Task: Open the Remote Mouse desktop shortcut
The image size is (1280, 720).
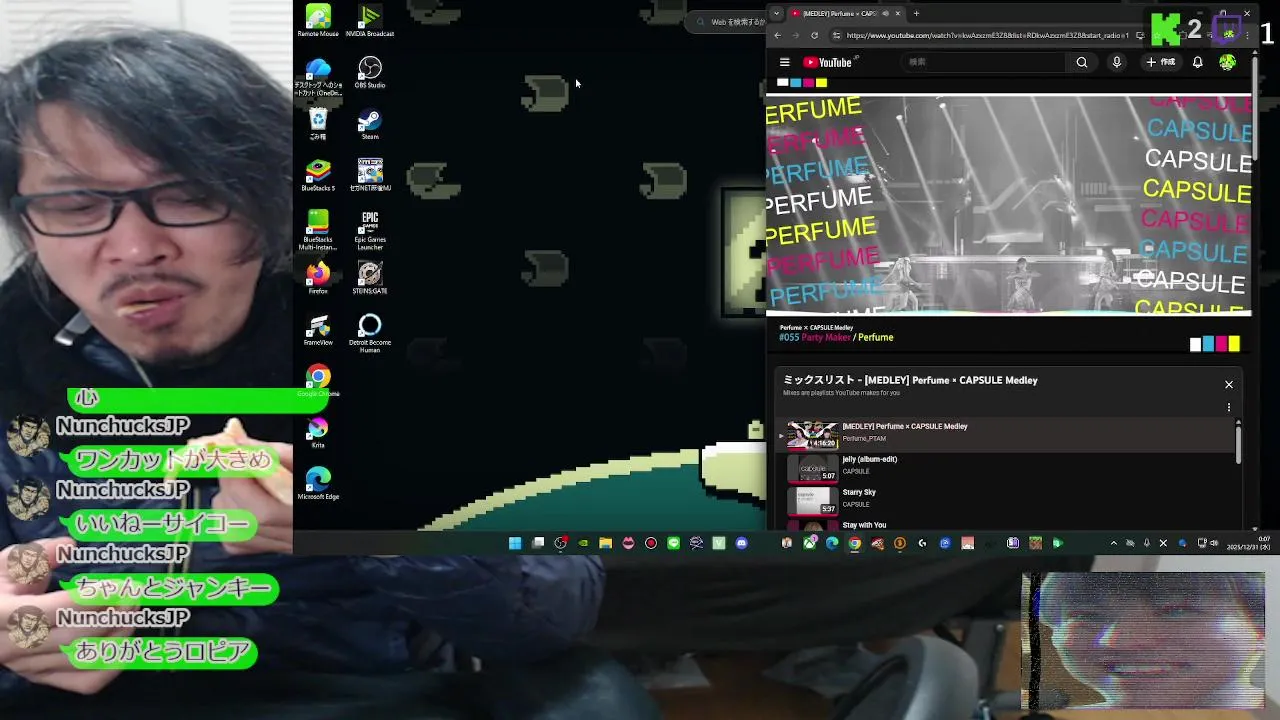Action: coord(318,20)
